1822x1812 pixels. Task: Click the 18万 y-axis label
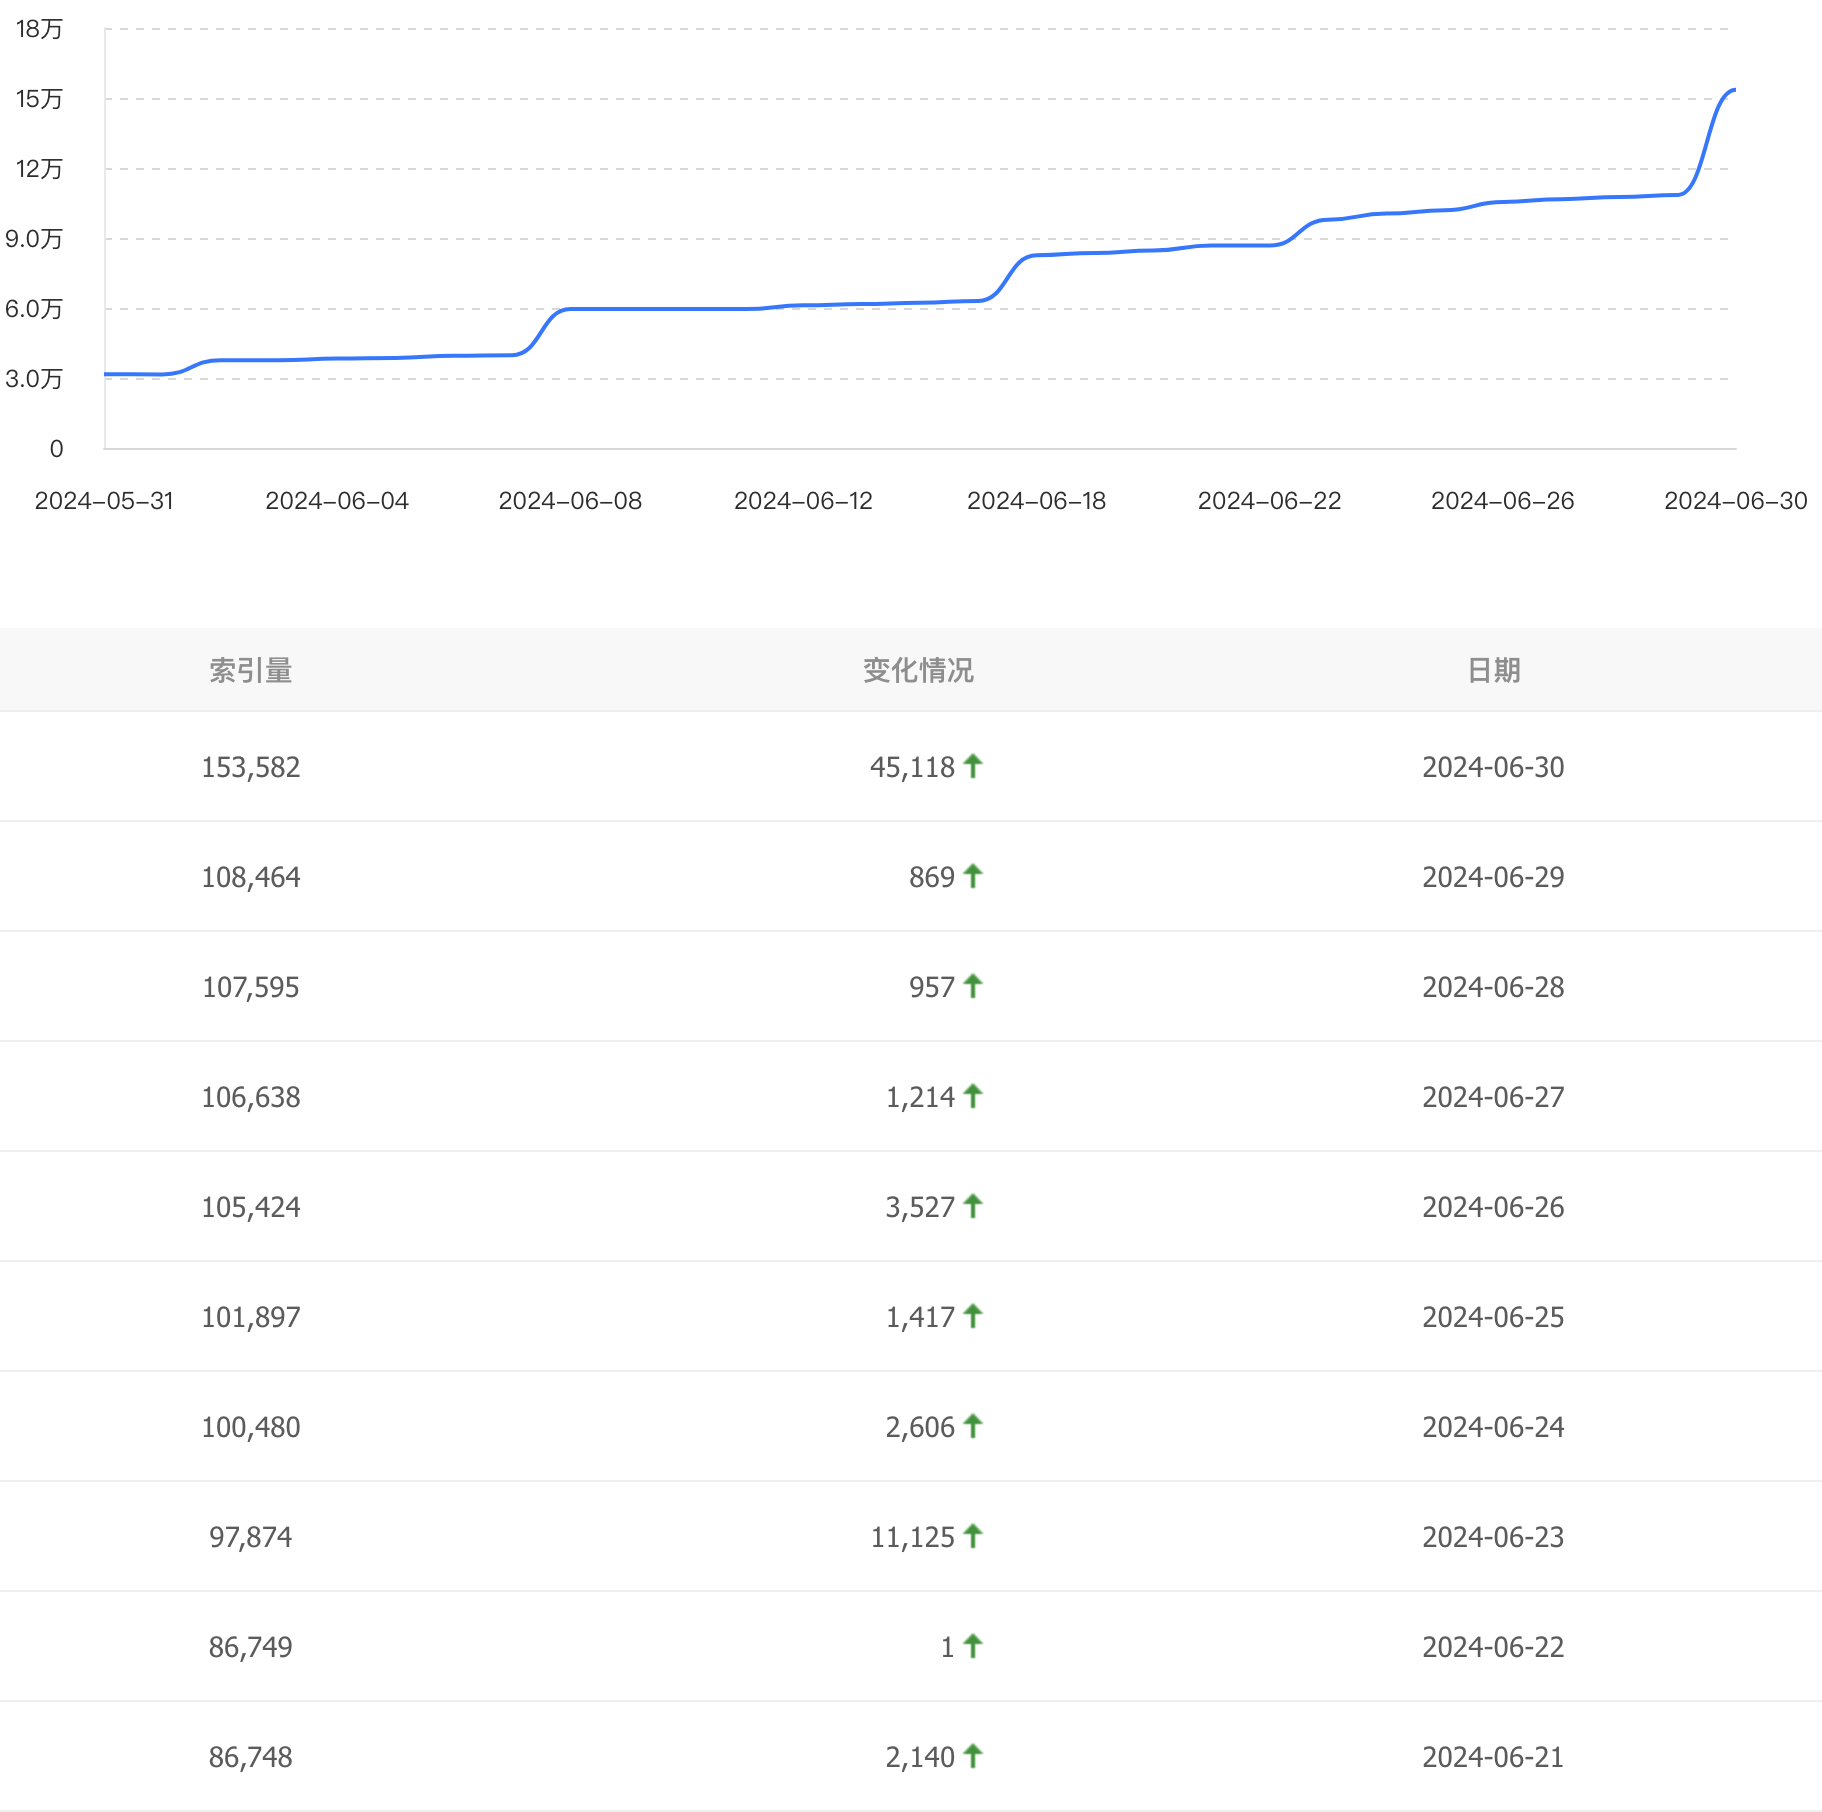click(x=39, y=29)
